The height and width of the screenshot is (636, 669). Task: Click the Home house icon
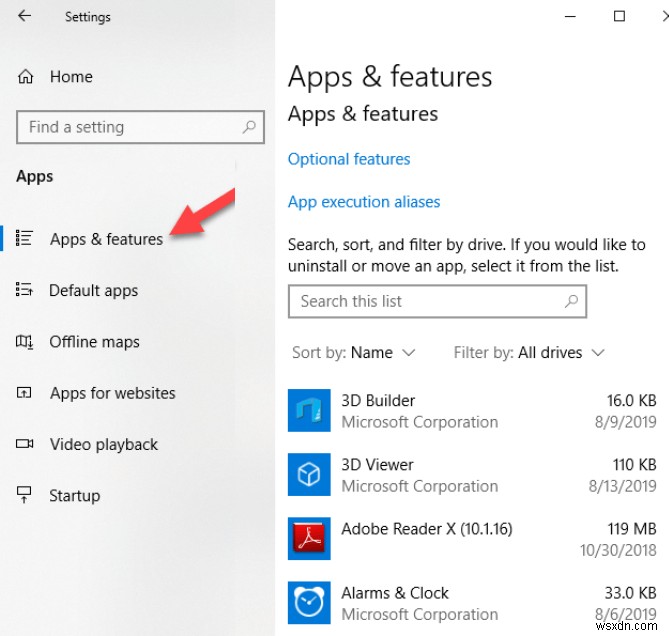point(25,77)
